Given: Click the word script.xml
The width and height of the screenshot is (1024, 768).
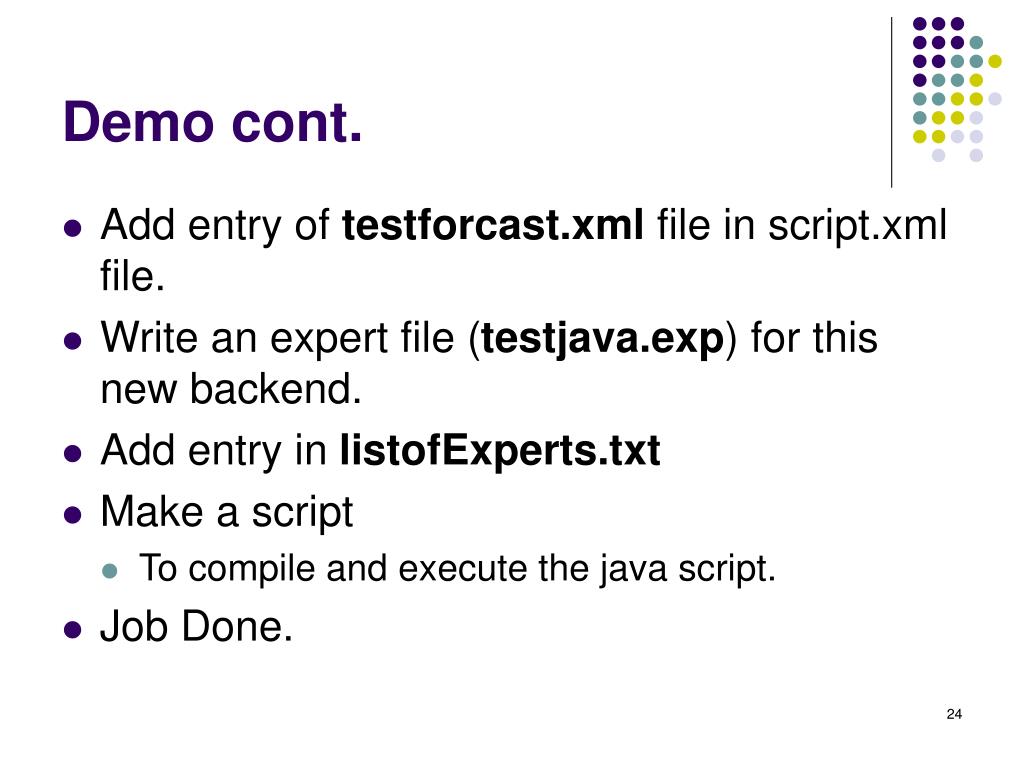Looking at the screenshot, I should 857,227.
